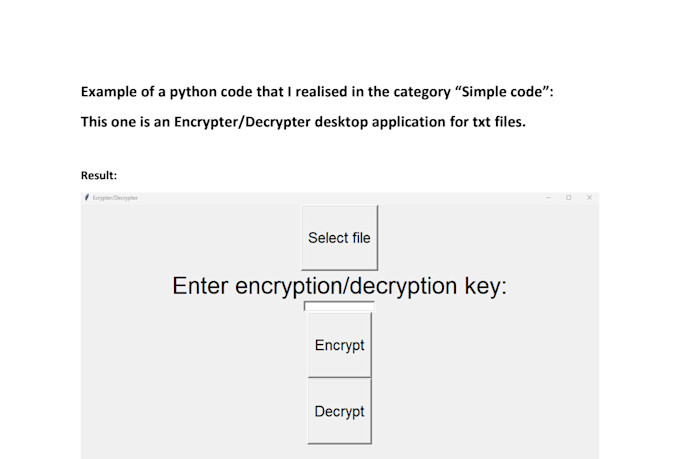The image size is (680, 459).
Task: Click the empty title bar area of app window
Action: (x=338, y=198)
